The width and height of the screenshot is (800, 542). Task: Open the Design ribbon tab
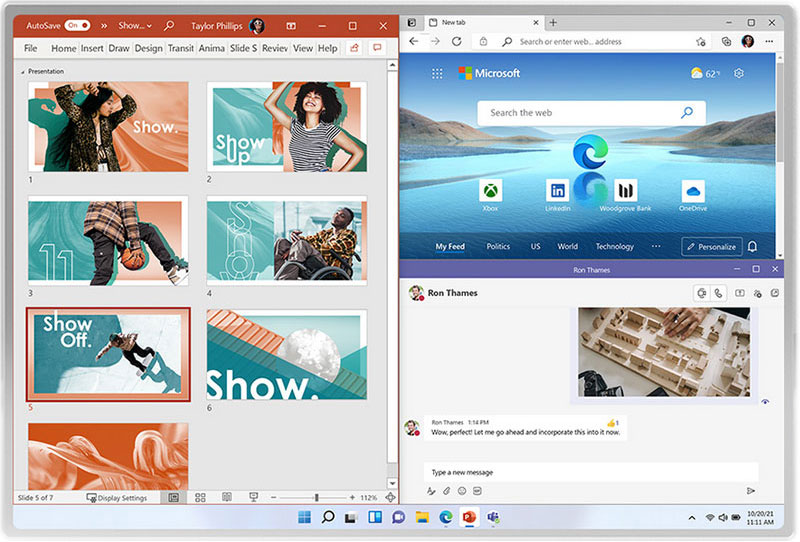click(x=148, y=48)
